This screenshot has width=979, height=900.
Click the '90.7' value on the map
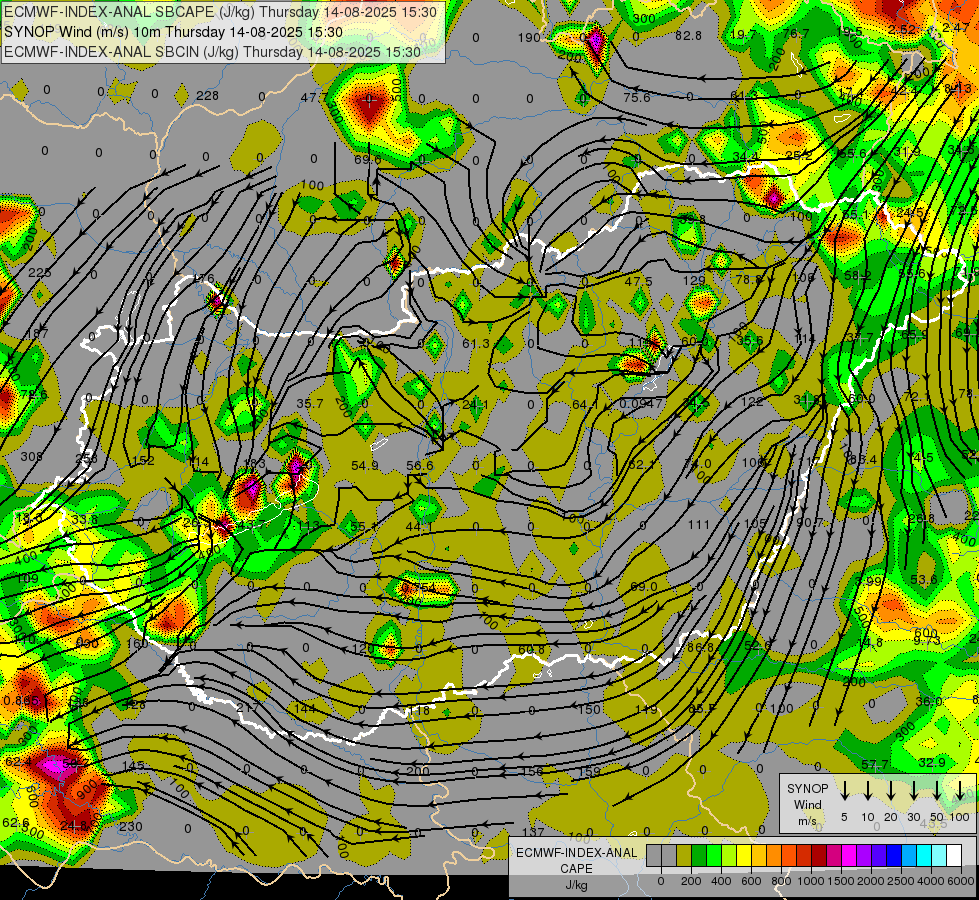tap(810, 522)
